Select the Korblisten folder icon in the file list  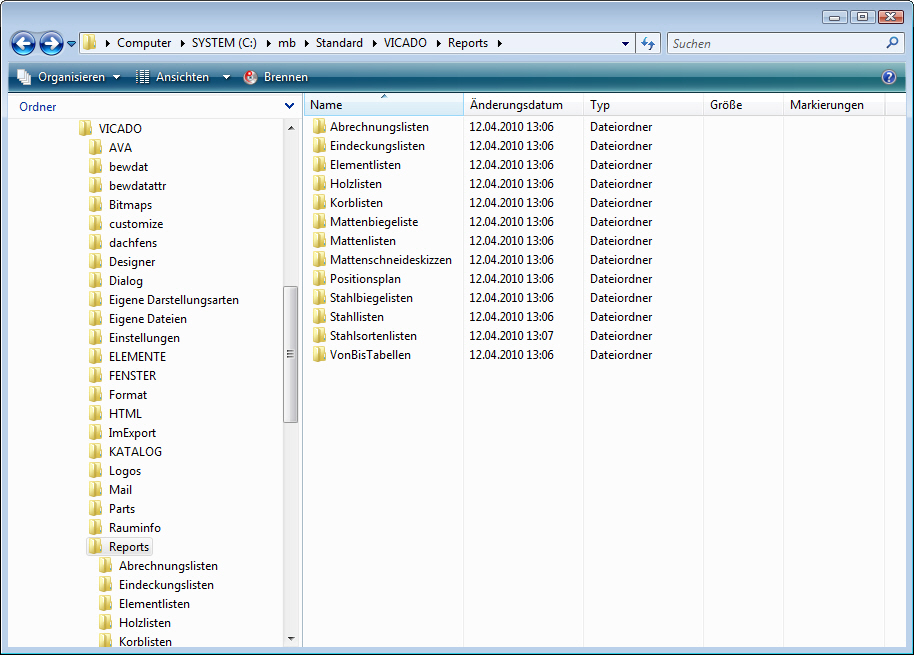coord(319,203)
